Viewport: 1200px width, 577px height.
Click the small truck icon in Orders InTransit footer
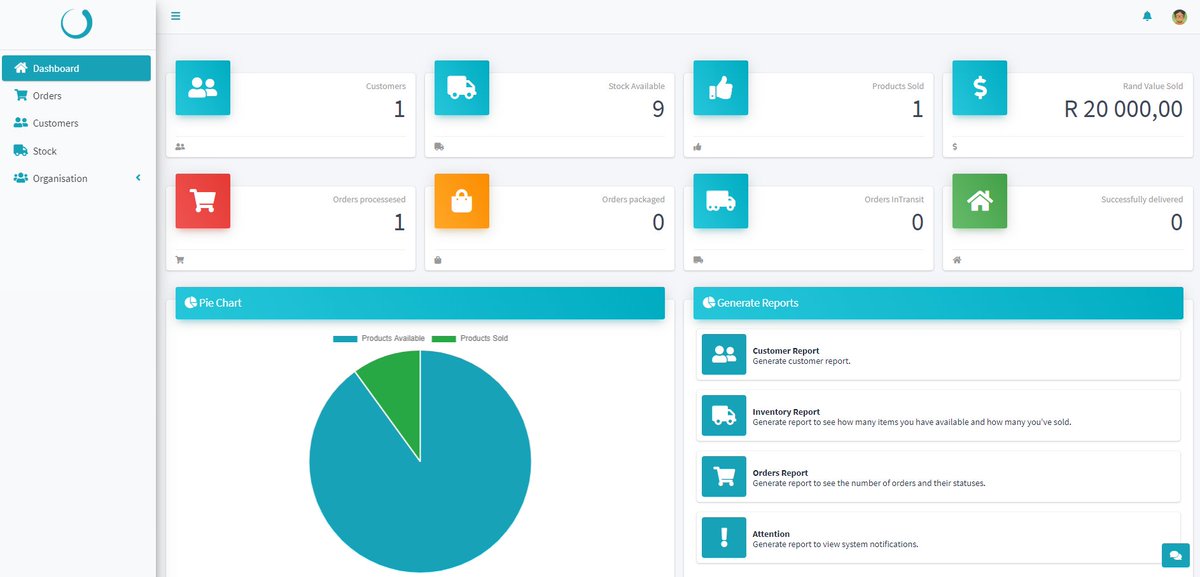point(698,260)
